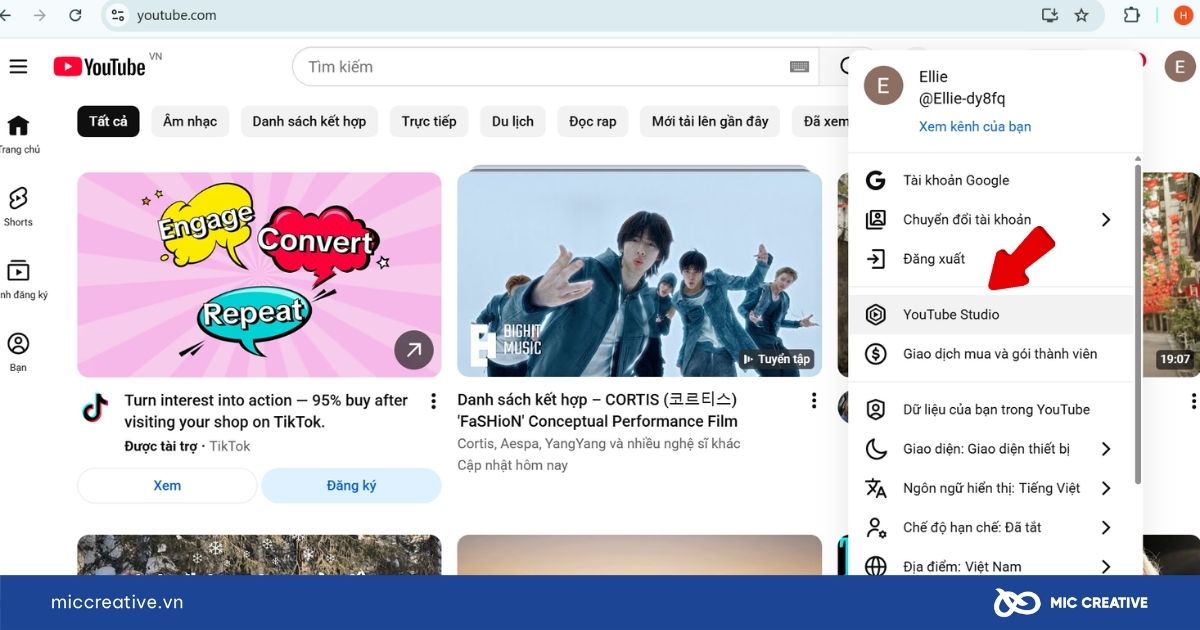The image size is (1200, 630).
Task: Expand Chuyển đổi tài khoản submenu
Action: [1106, 219]
